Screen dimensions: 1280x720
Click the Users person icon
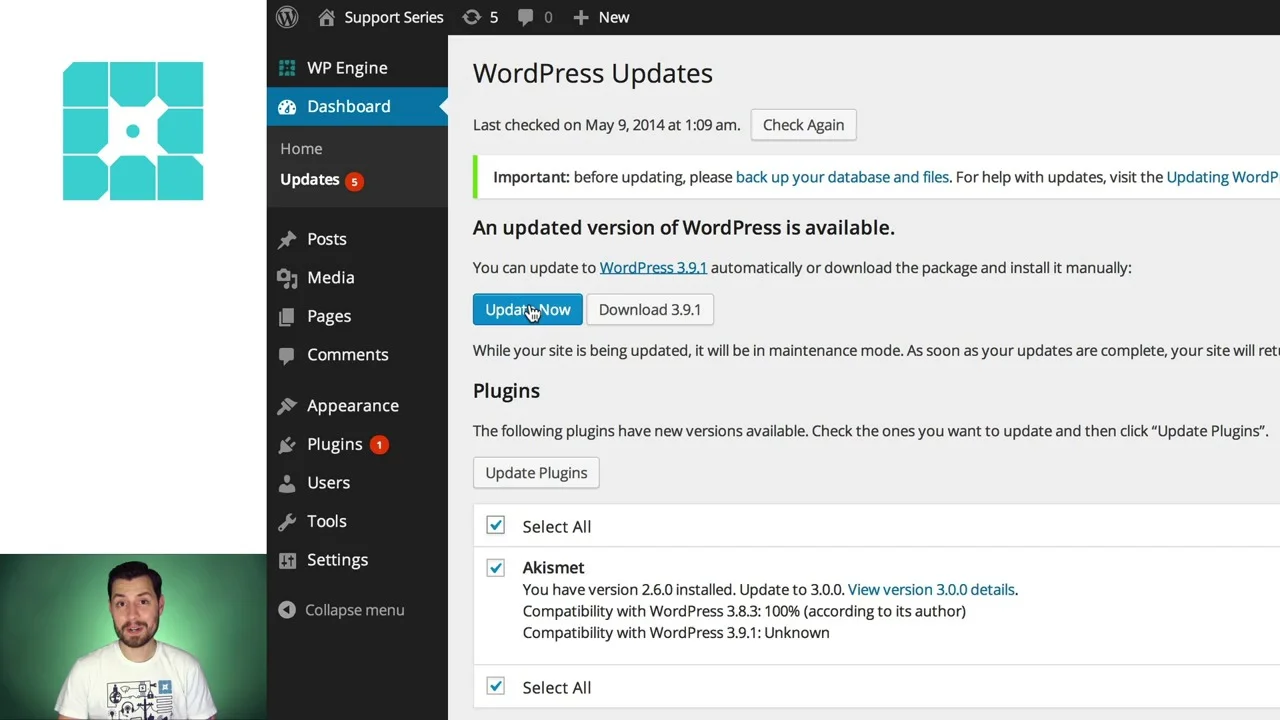pyautogui.click(x=287, y=483)
